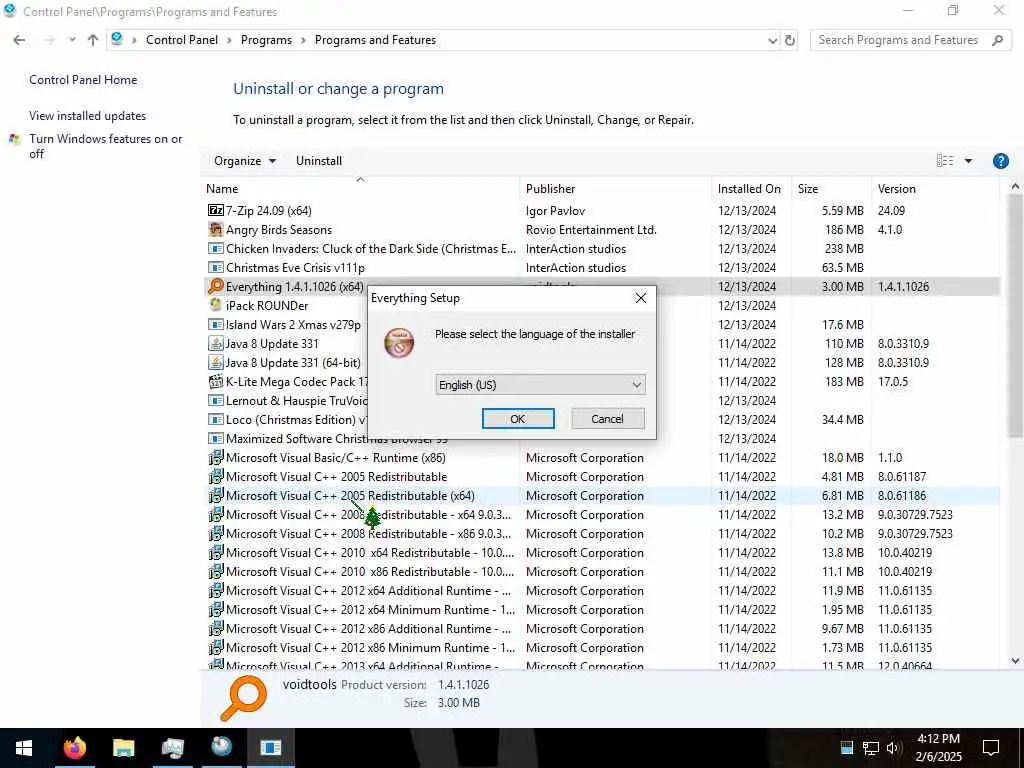This screenshot has width=1024, height=768.
Task: Open View installed updates link
Action: tap(88, 116)
